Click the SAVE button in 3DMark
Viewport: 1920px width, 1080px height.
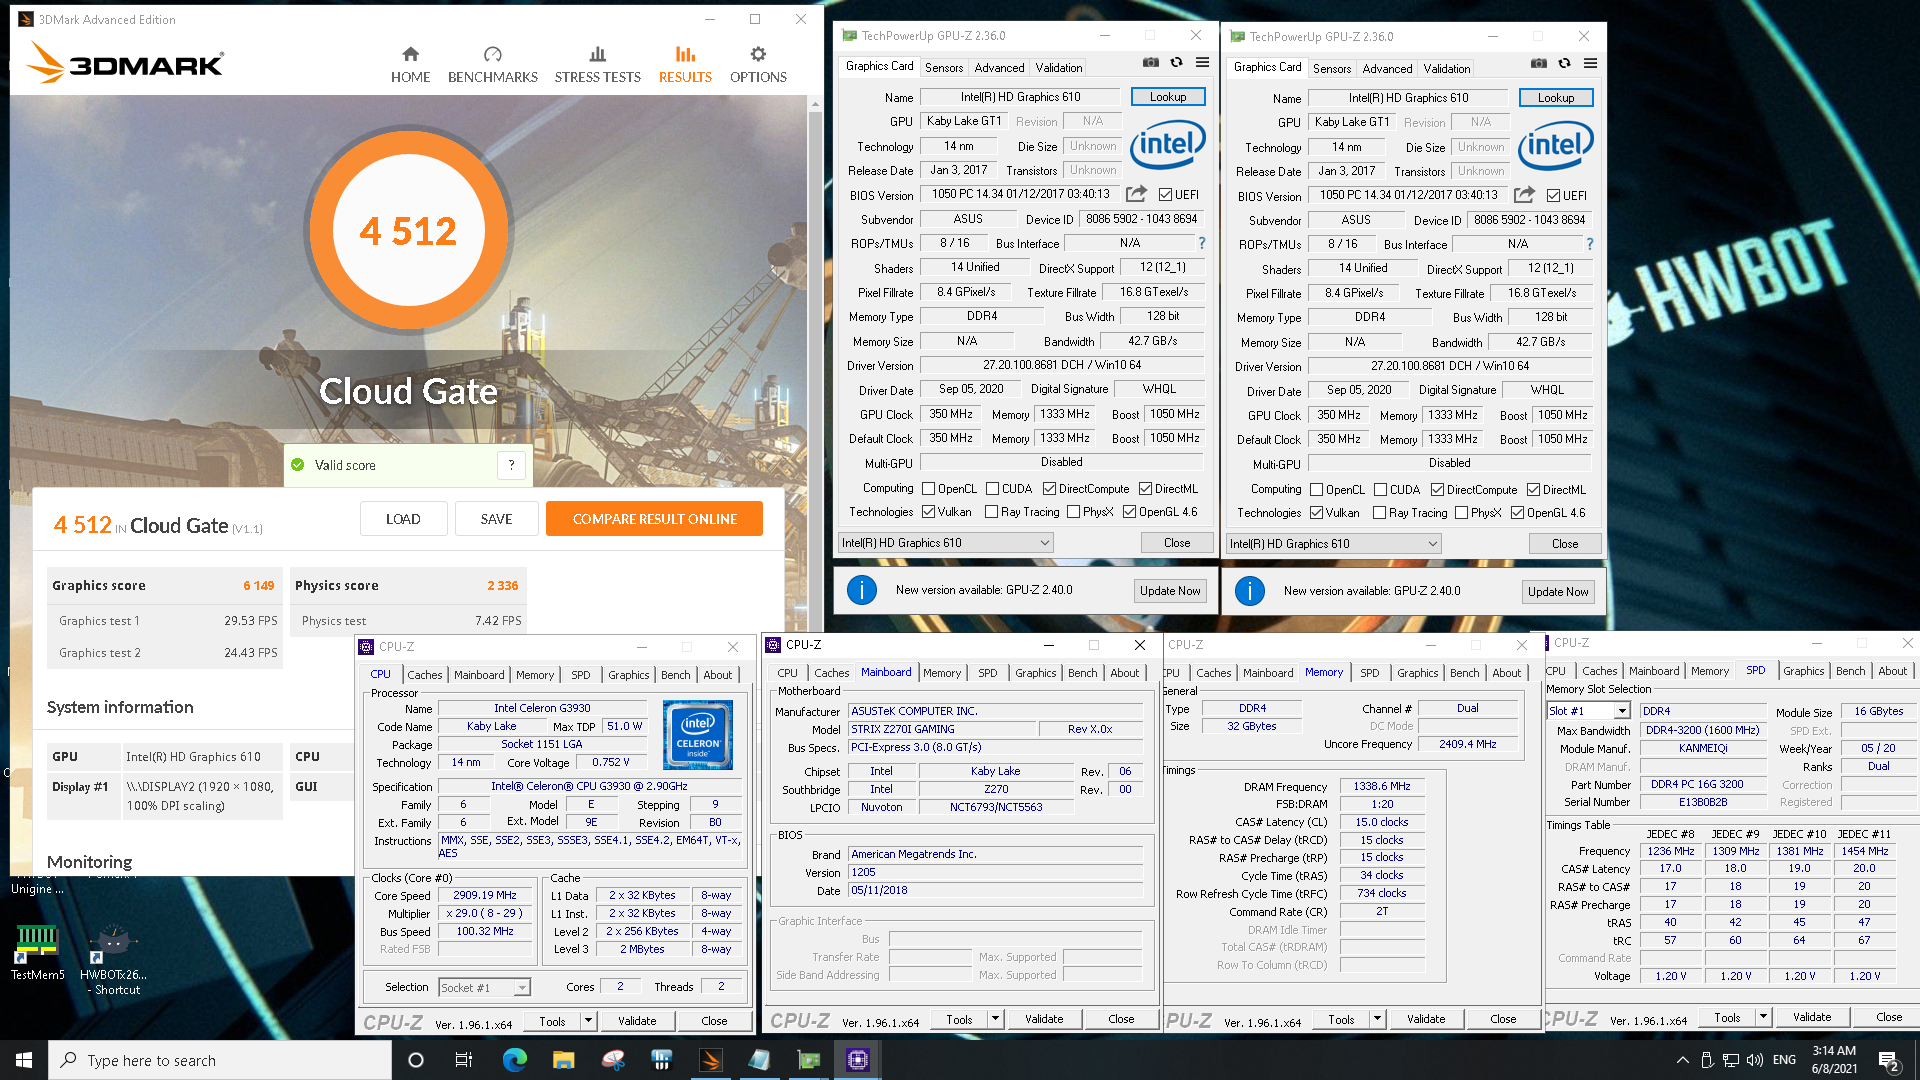[x=496, y=519]
